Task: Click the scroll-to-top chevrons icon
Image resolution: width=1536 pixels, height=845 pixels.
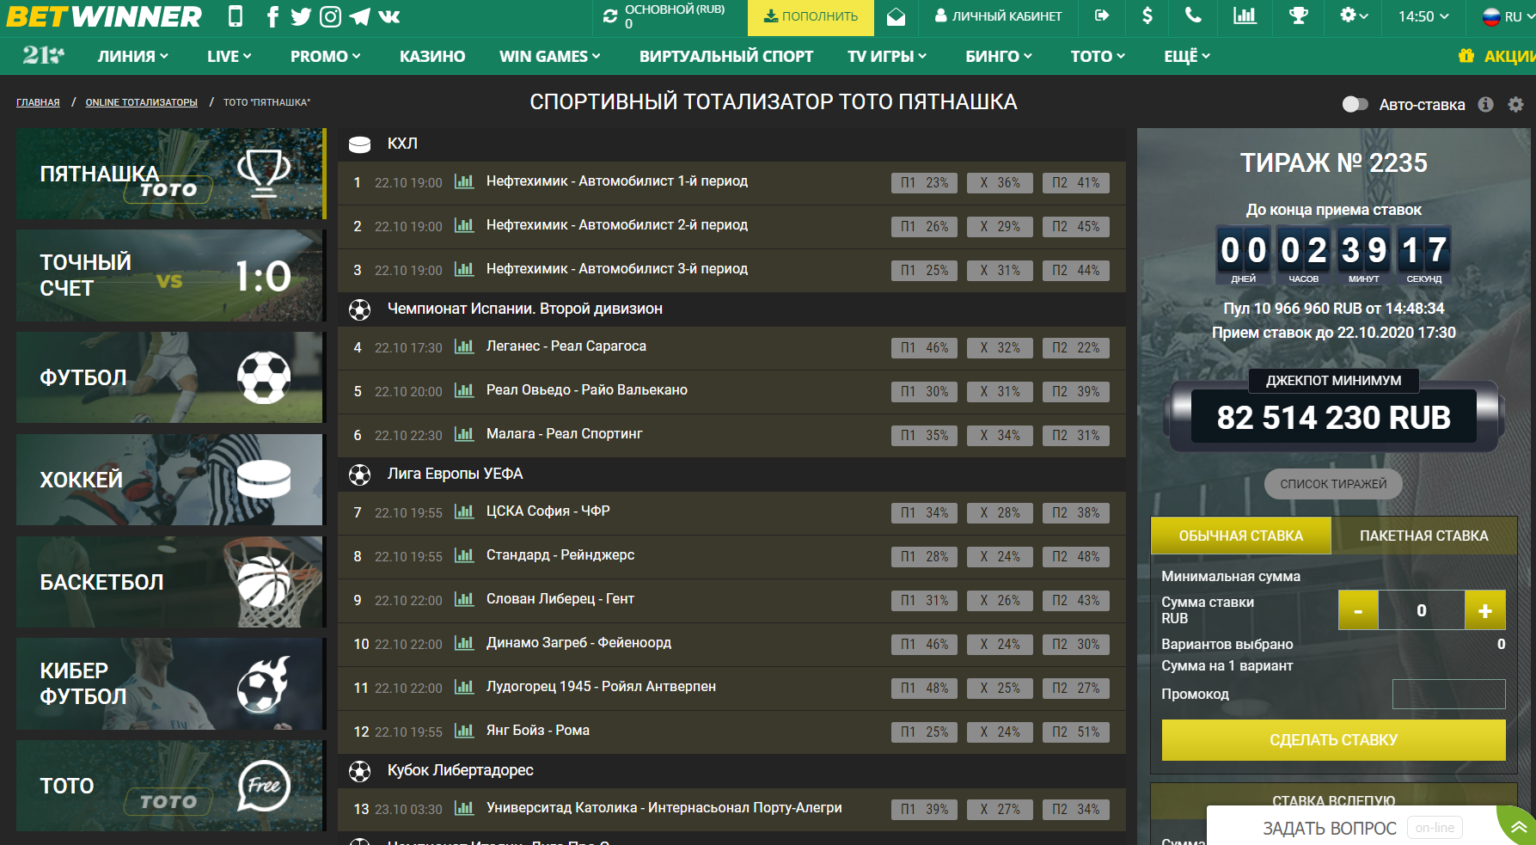Action: 1518,827
